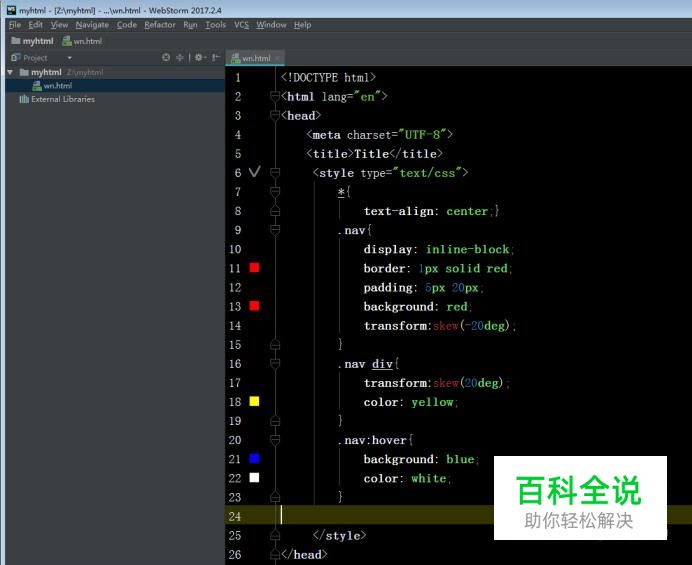Open red border color swatch line 11
The width and height of the screenshot is (692, 565).
tap(254, 267)
